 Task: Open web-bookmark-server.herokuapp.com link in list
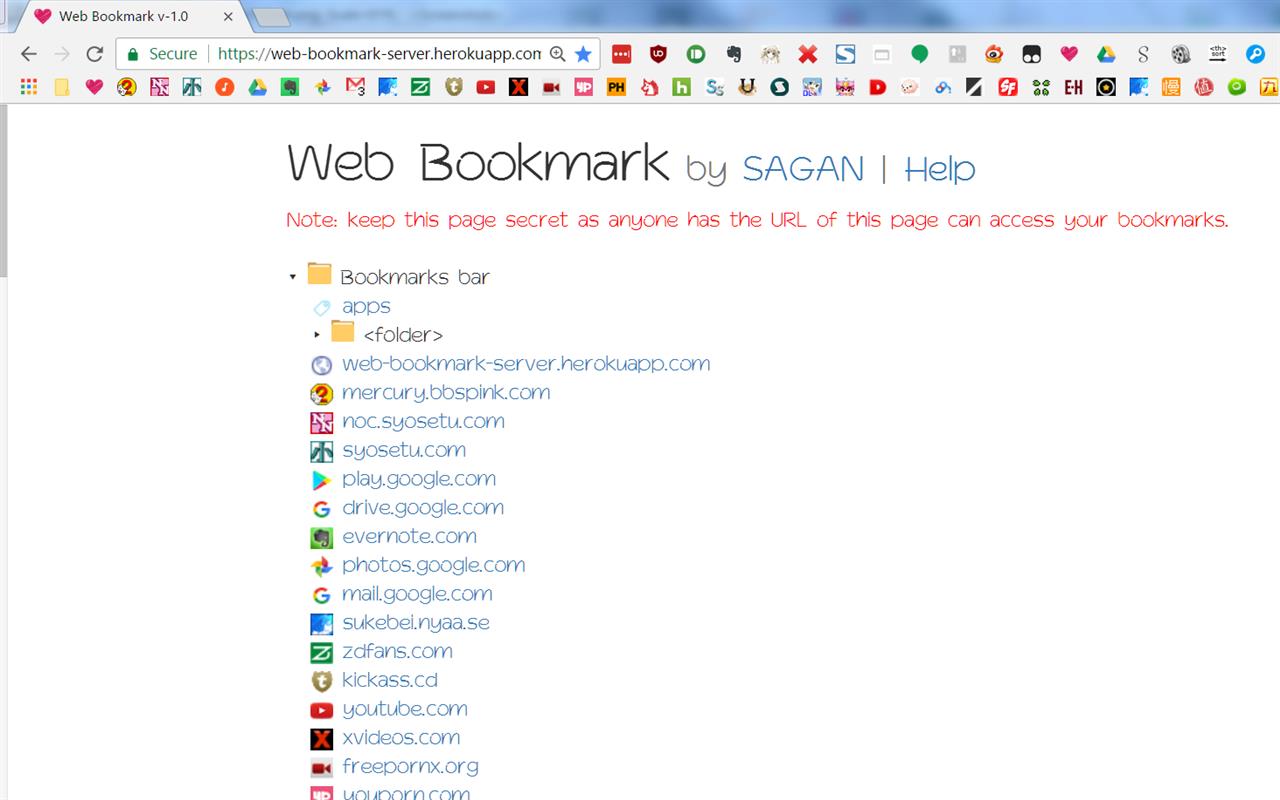click(526, 364)
